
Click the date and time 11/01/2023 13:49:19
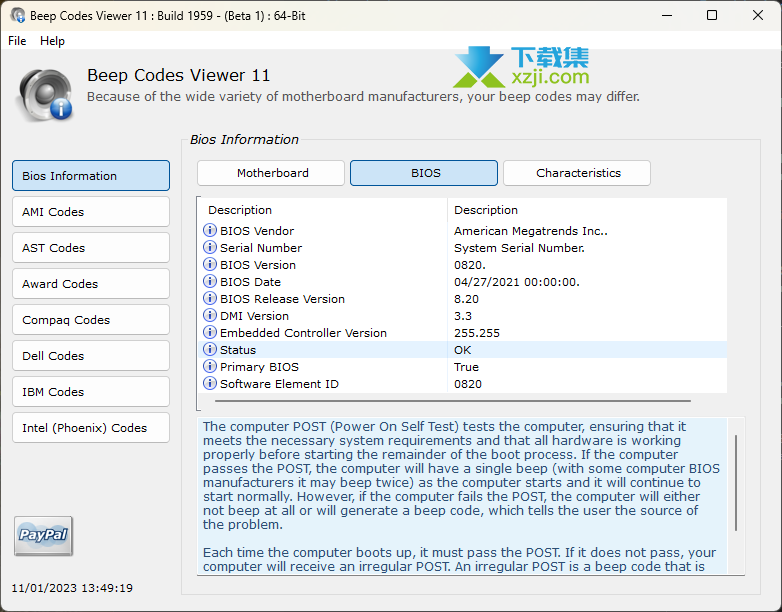point(72,588)
